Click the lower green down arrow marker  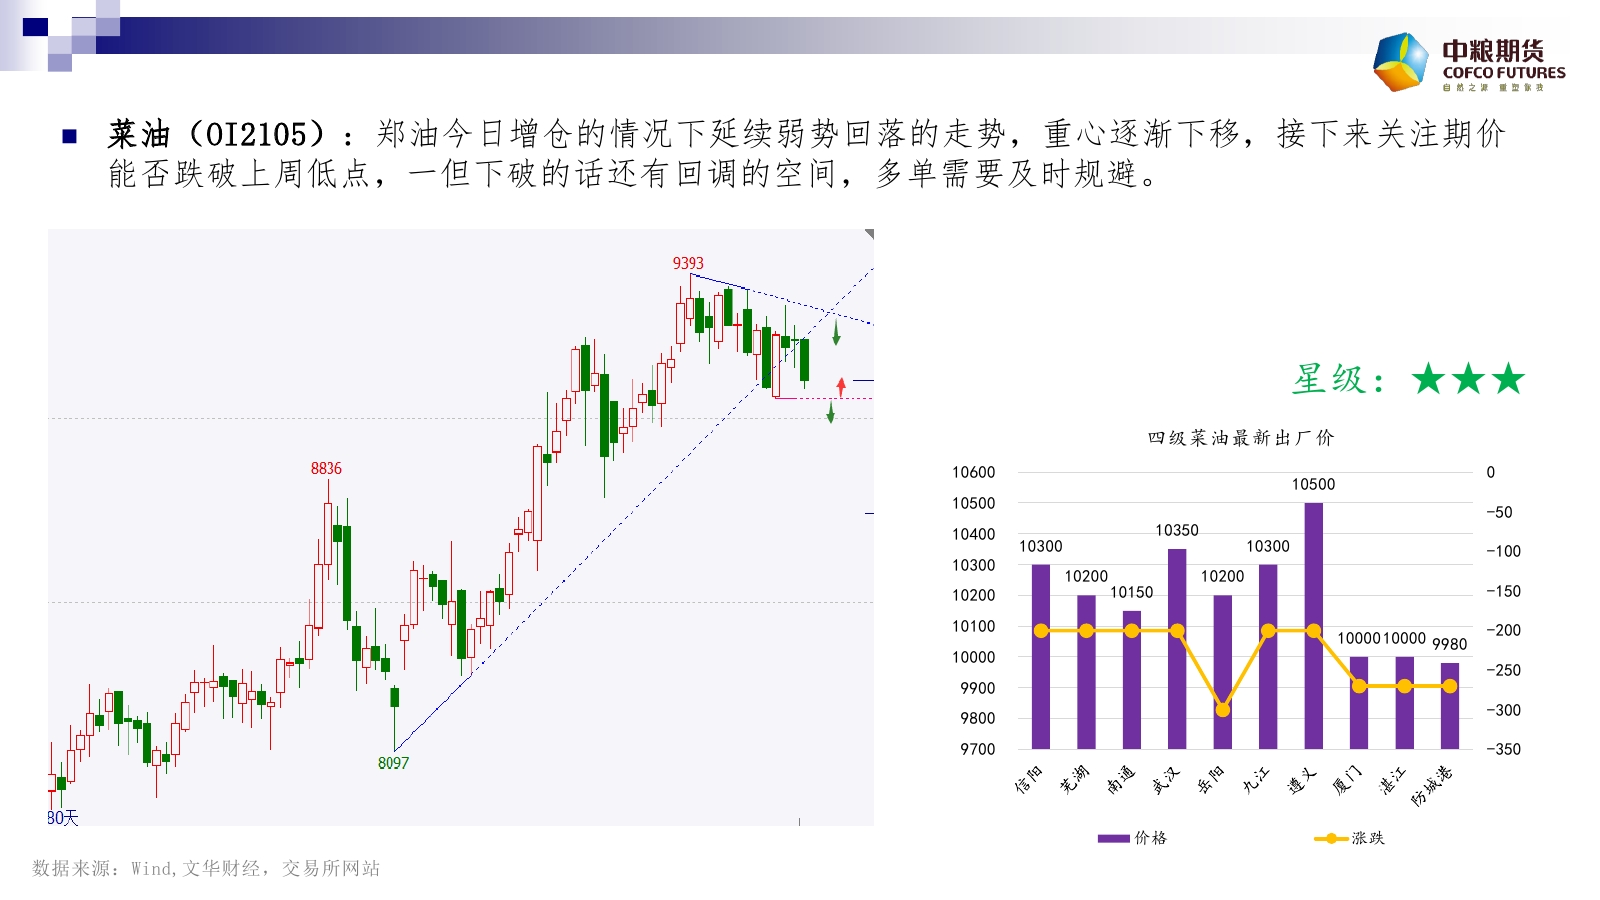(830, 411)
